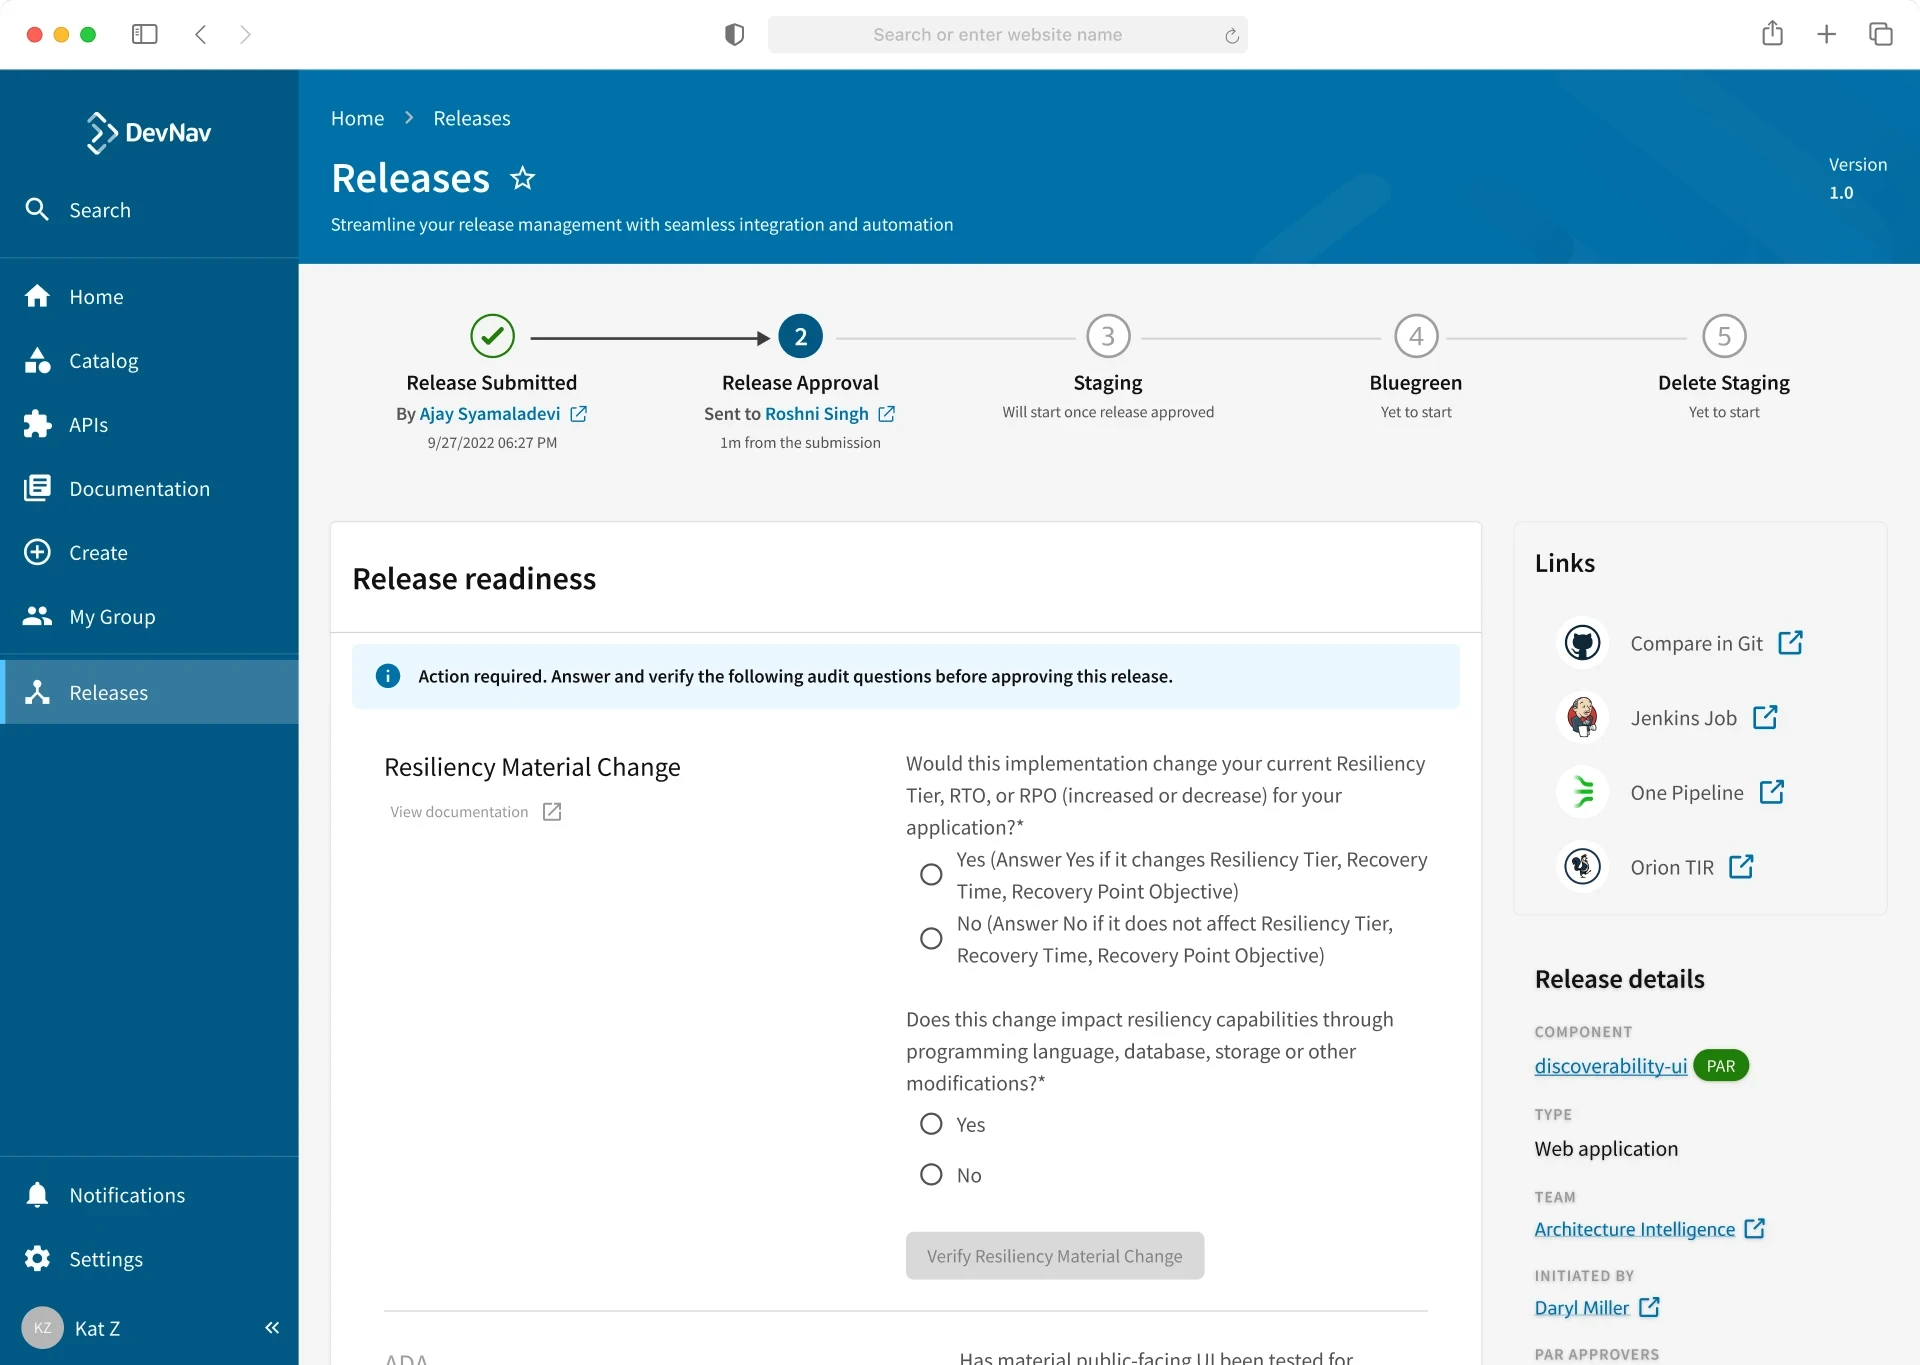Click step 3 Staging in progress stepper

pos(1107,337)
